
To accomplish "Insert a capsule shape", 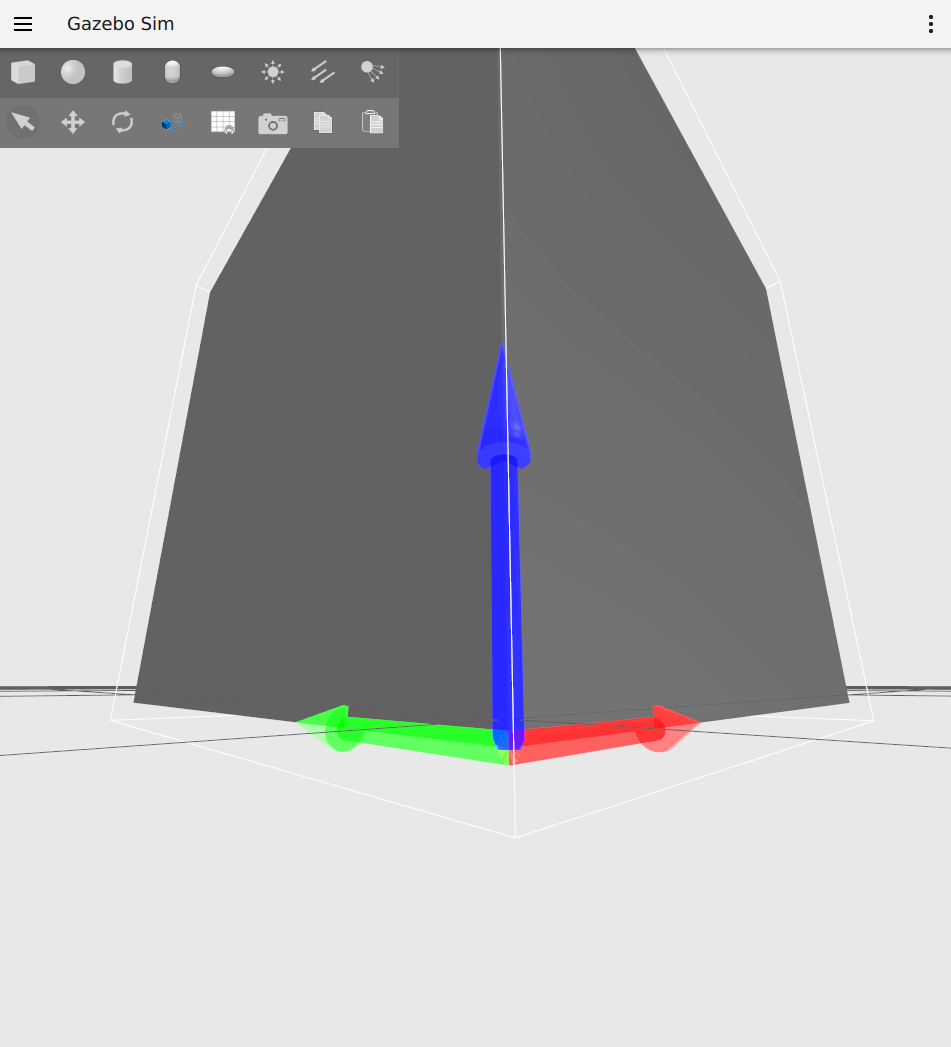I will 172,72.
